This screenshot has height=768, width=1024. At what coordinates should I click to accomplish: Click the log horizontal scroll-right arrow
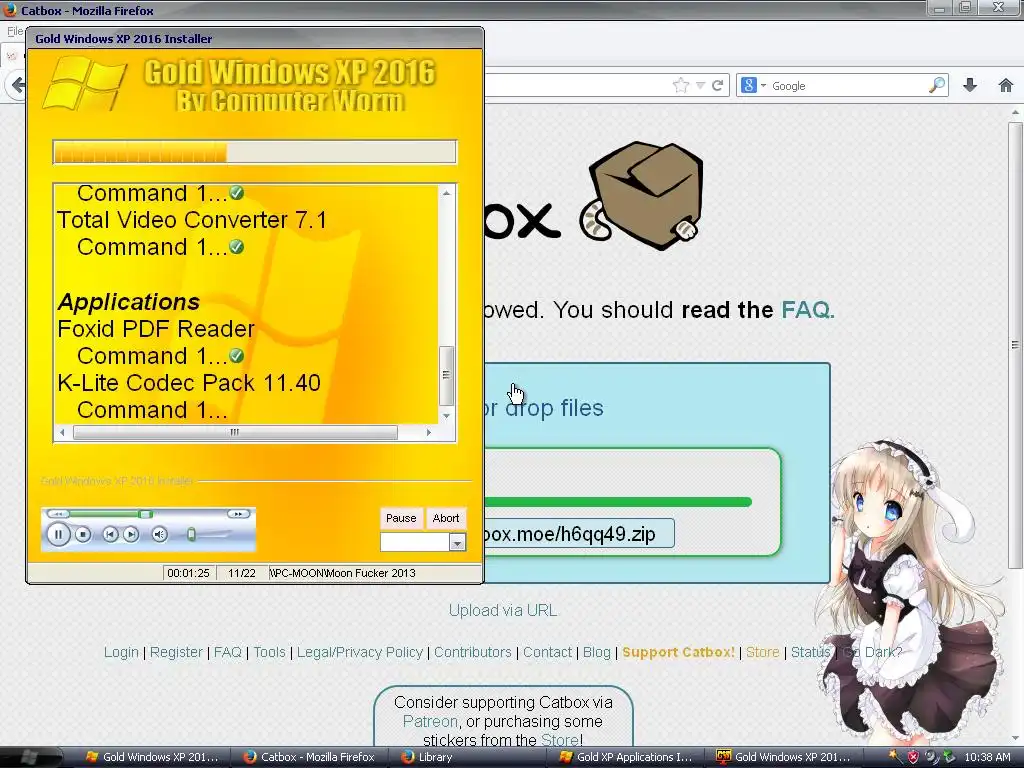click(428, 432)
